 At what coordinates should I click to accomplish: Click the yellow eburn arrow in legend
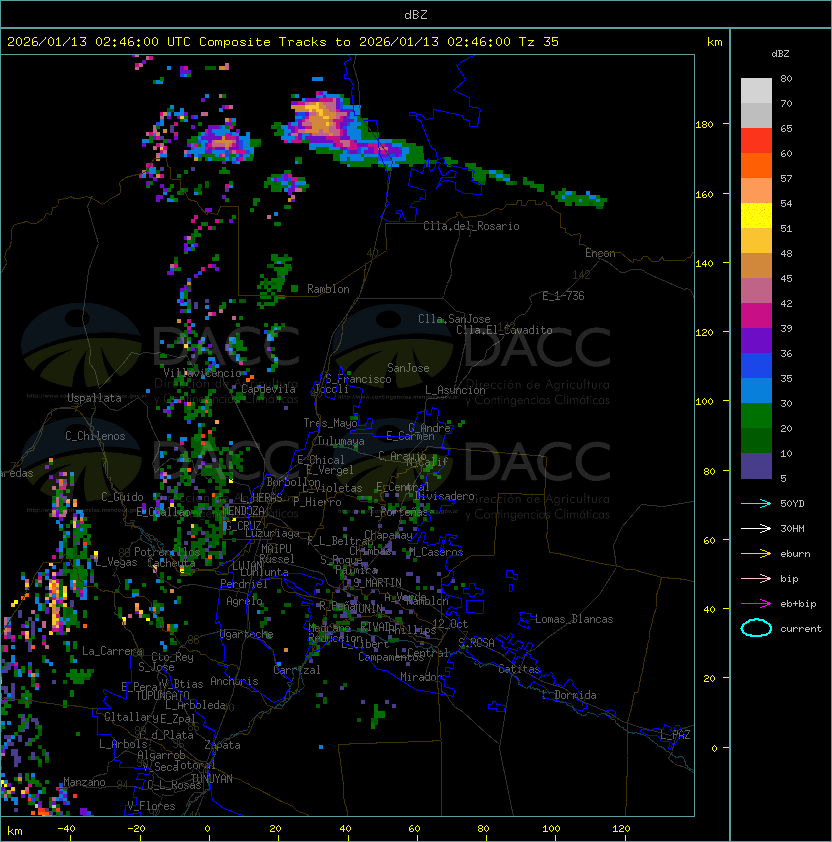click(x=756, y=554)
